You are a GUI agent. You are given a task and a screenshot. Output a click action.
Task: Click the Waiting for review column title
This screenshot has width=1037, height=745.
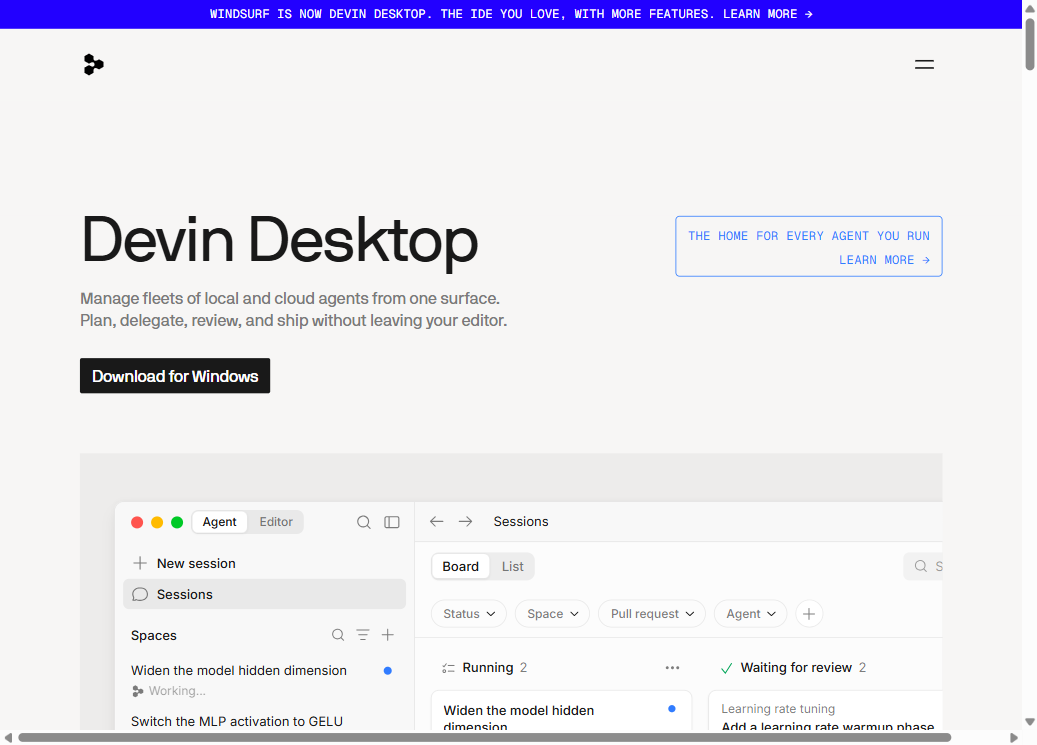(796, 668)
